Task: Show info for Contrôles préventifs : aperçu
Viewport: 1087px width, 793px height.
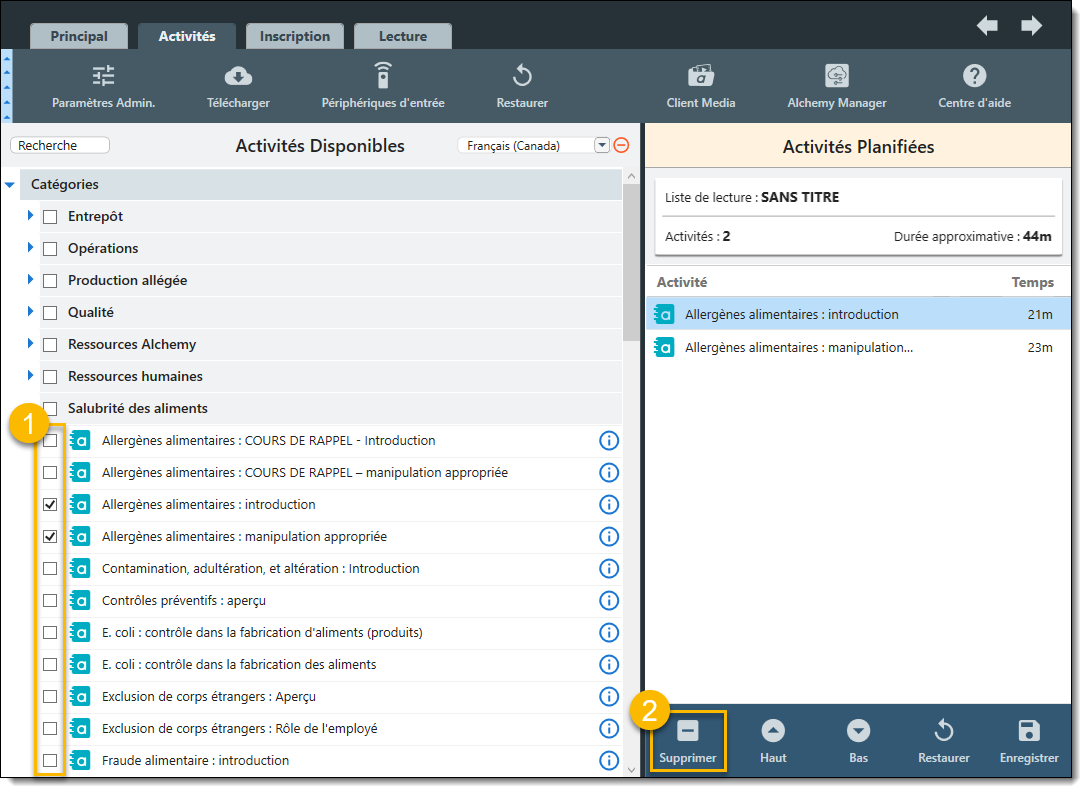Action: click(x=608, y=601)
